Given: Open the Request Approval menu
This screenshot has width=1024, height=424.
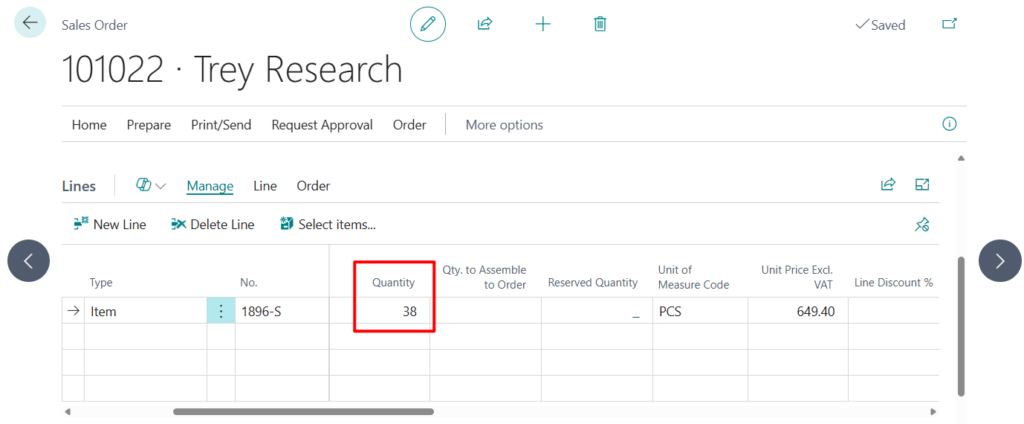Looking at the screenshot, I should pos(322,125).
